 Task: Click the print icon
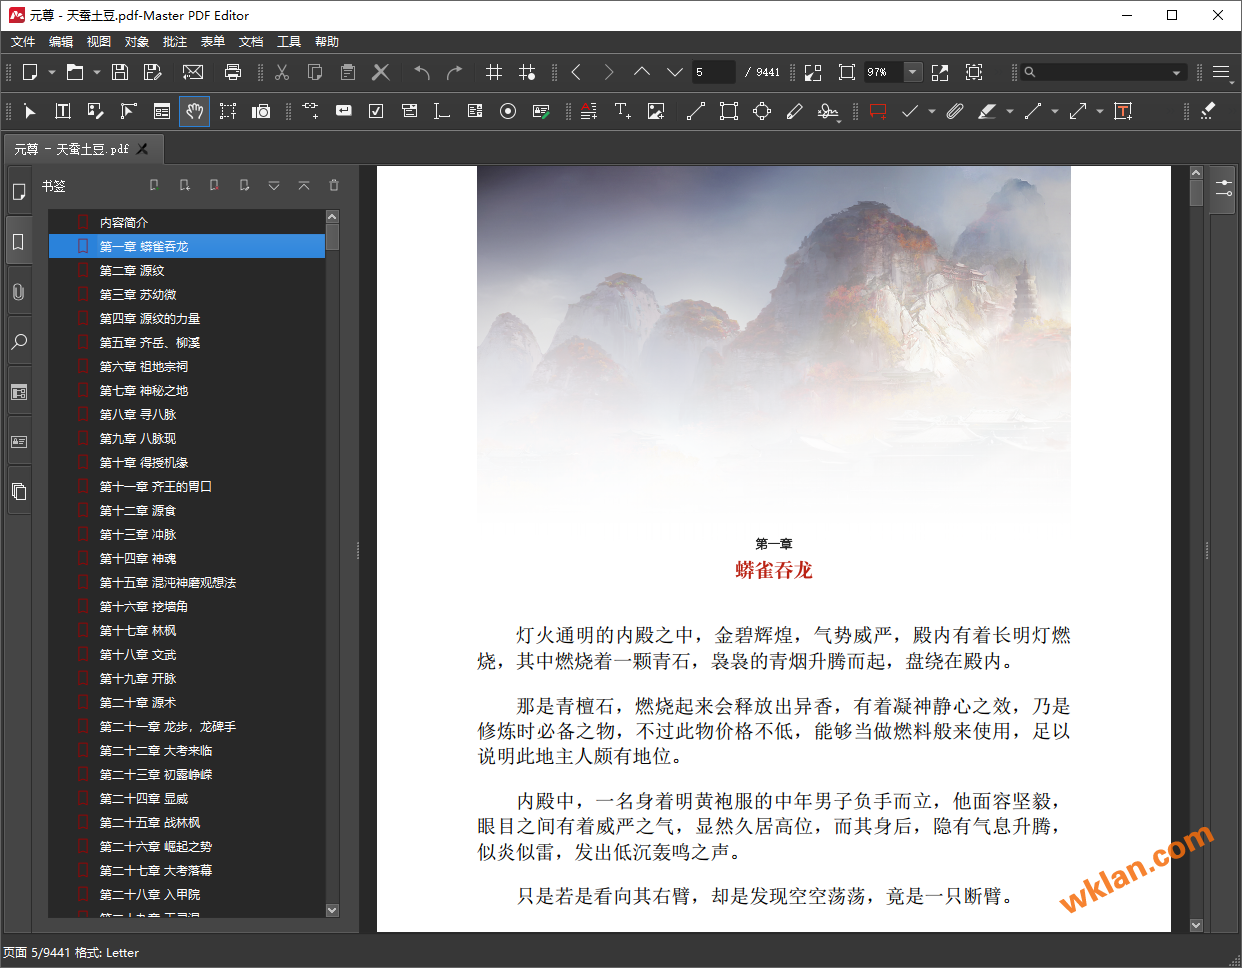tap(233, 72)
